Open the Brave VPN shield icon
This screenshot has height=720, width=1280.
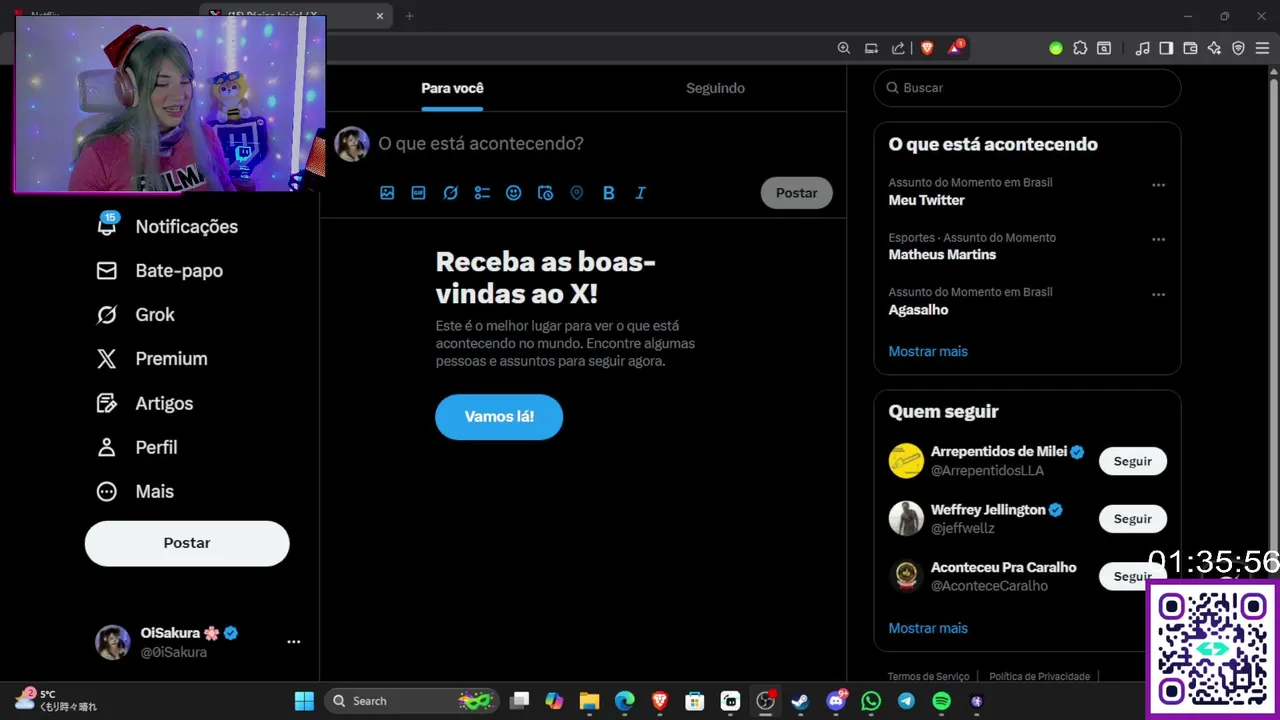(1238, 48)
